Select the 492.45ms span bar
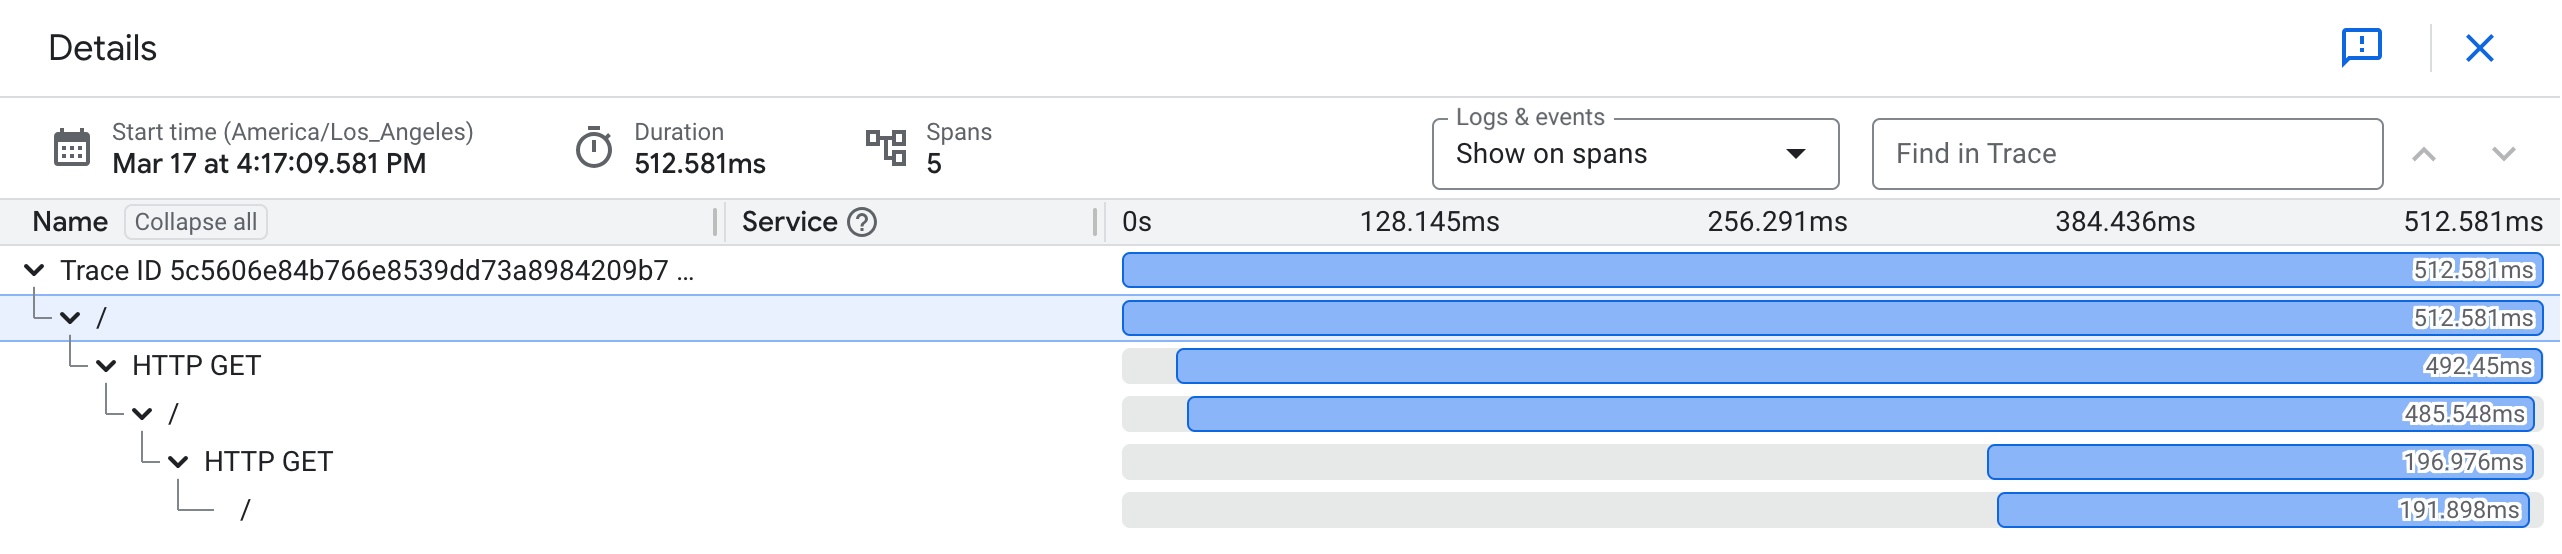The image size is (2562, 554). (1800, 366)
